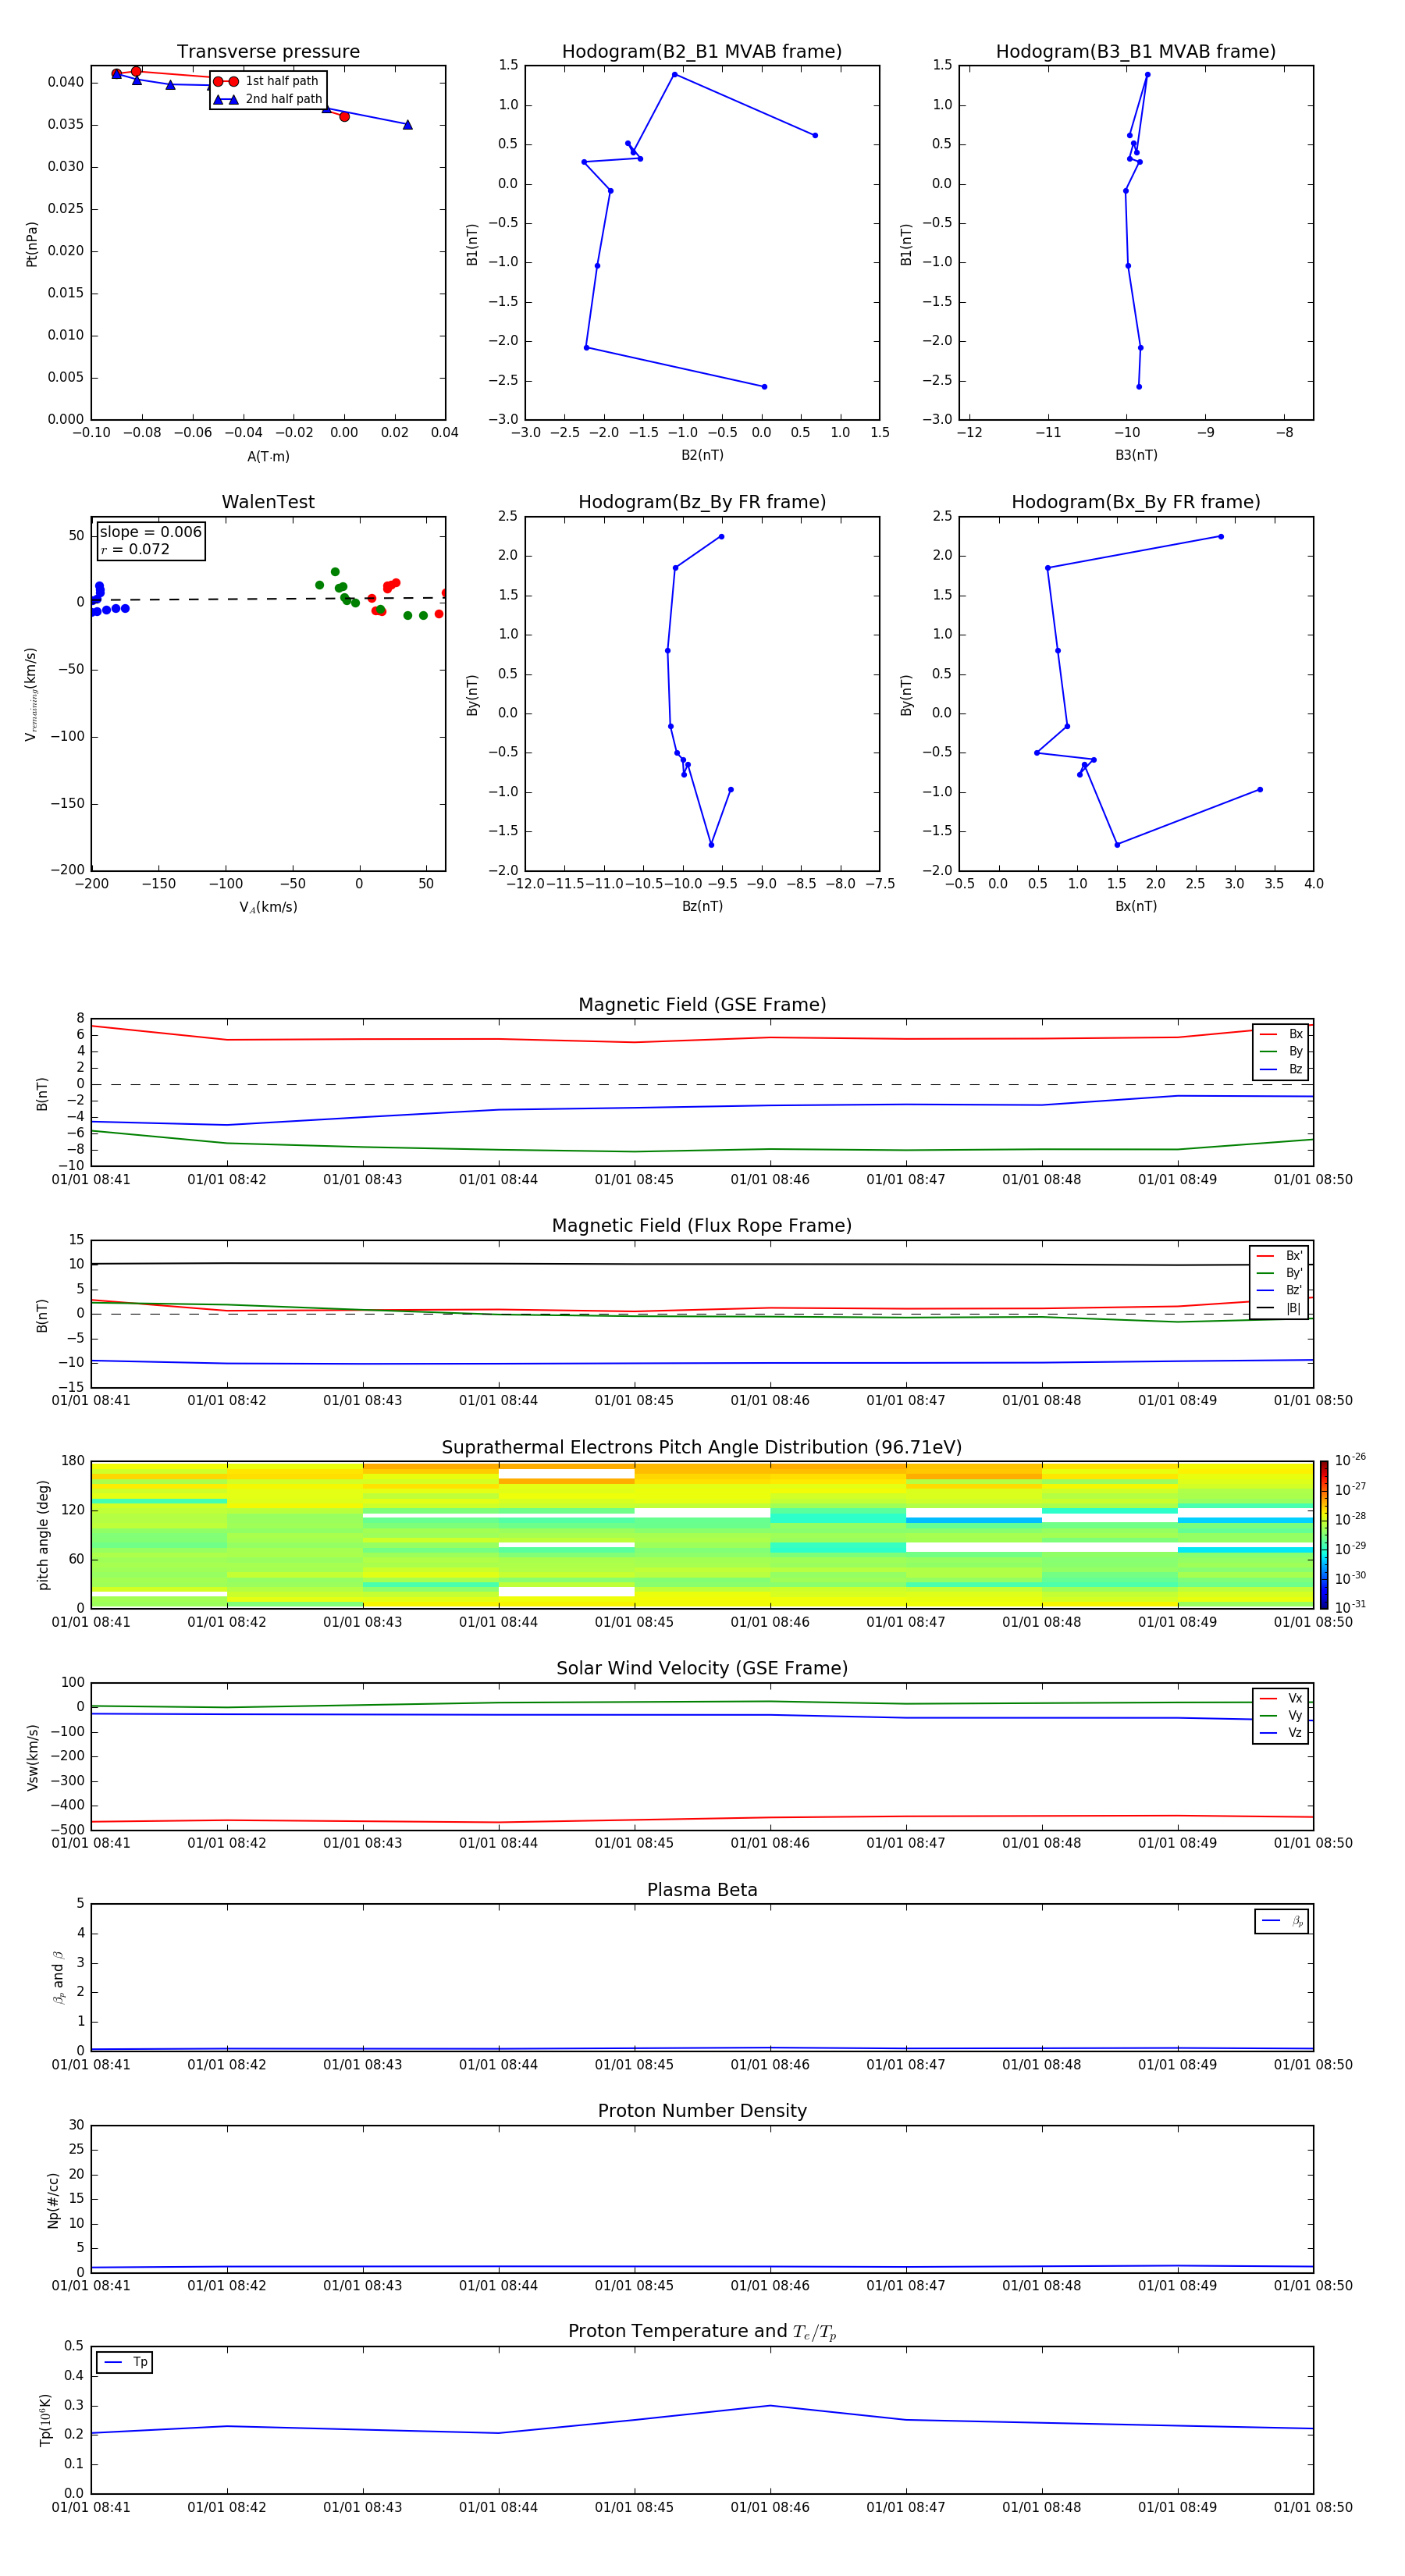Click the 'Np(#/cc)' y-axis label

click(x=54, y=2200)
